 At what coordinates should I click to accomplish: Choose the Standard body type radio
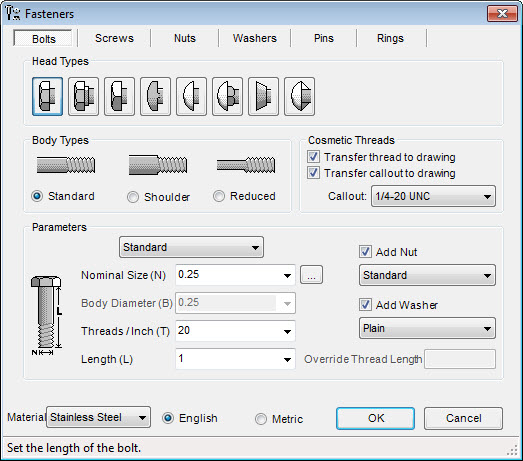pos(37,196)
